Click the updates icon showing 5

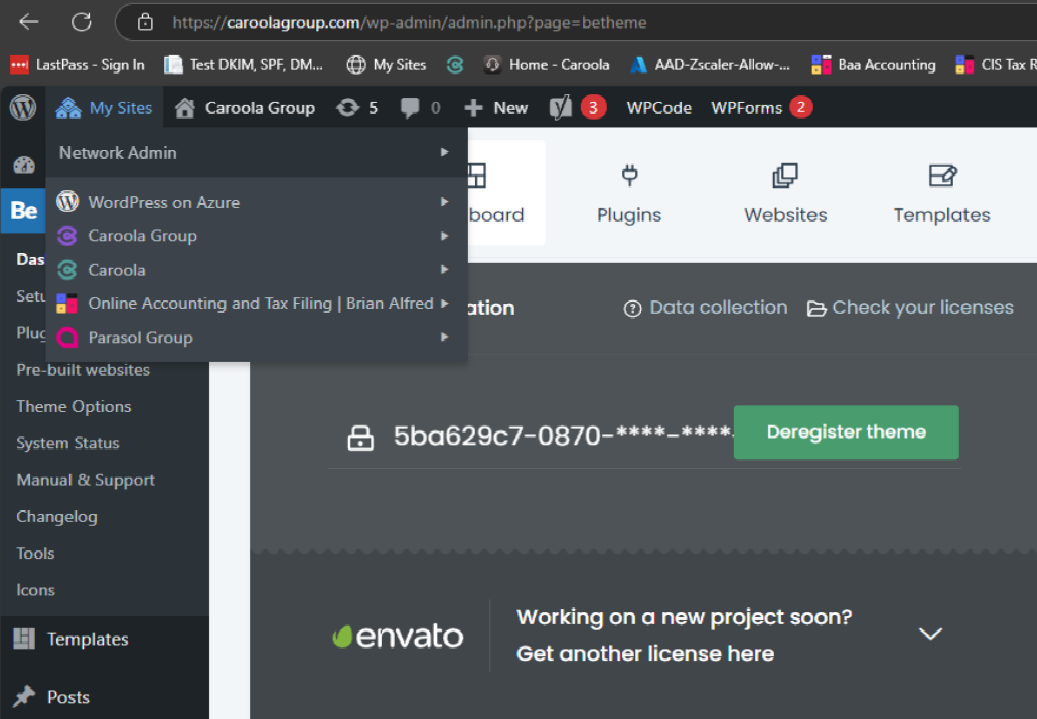point(348,108)
